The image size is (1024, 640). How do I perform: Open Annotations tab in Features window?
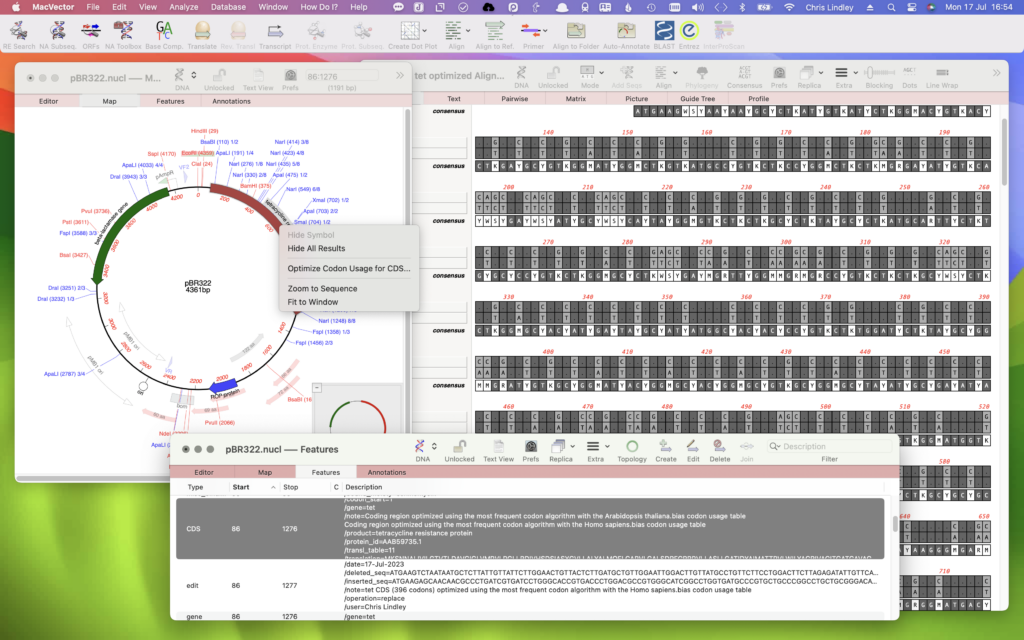(387, 472)
